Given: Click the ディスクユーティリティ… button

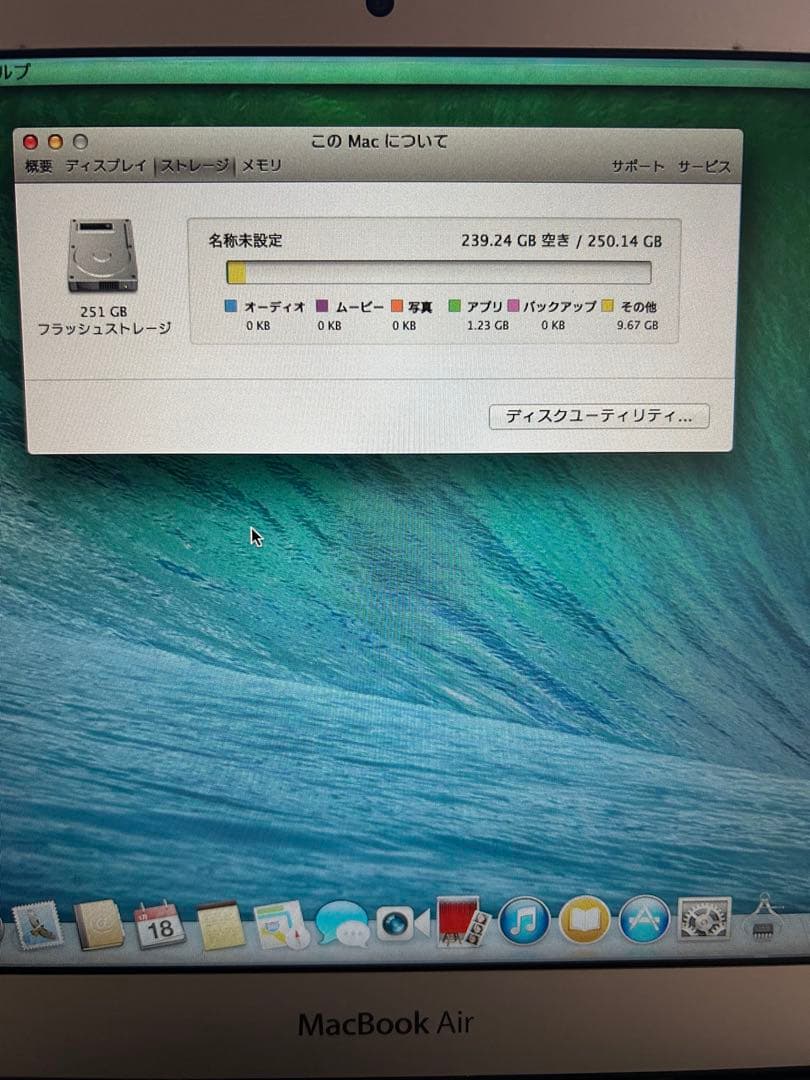Looking at the screenshot, I should 599,416.
